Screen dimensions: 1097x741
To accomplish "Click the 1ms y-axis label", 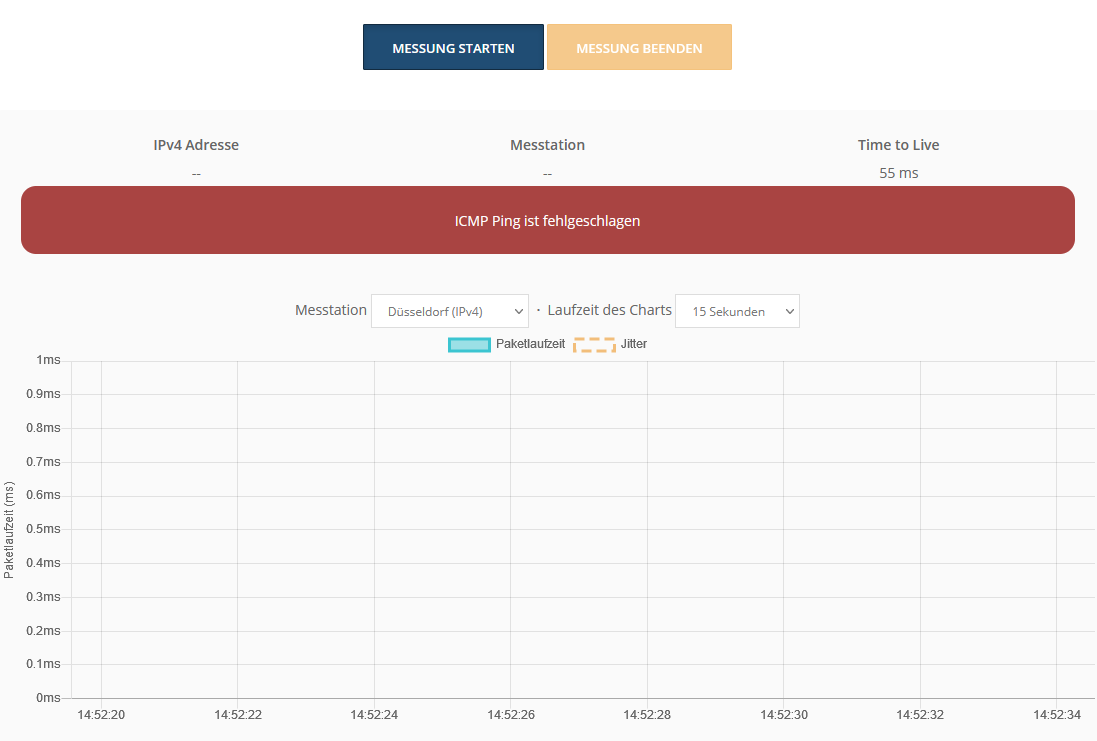I will tap(48, 360).
